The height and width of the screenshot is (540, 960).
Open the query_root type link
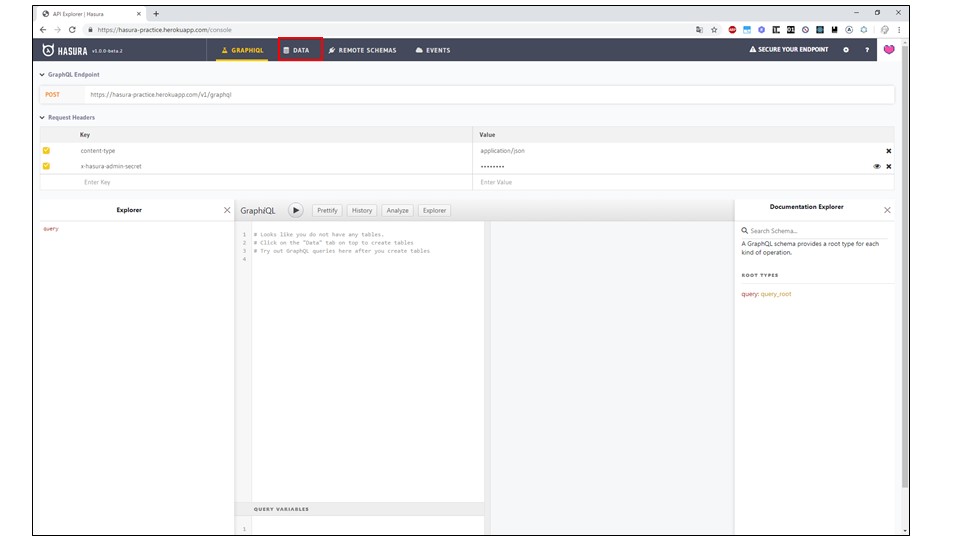tap(776, 294)
